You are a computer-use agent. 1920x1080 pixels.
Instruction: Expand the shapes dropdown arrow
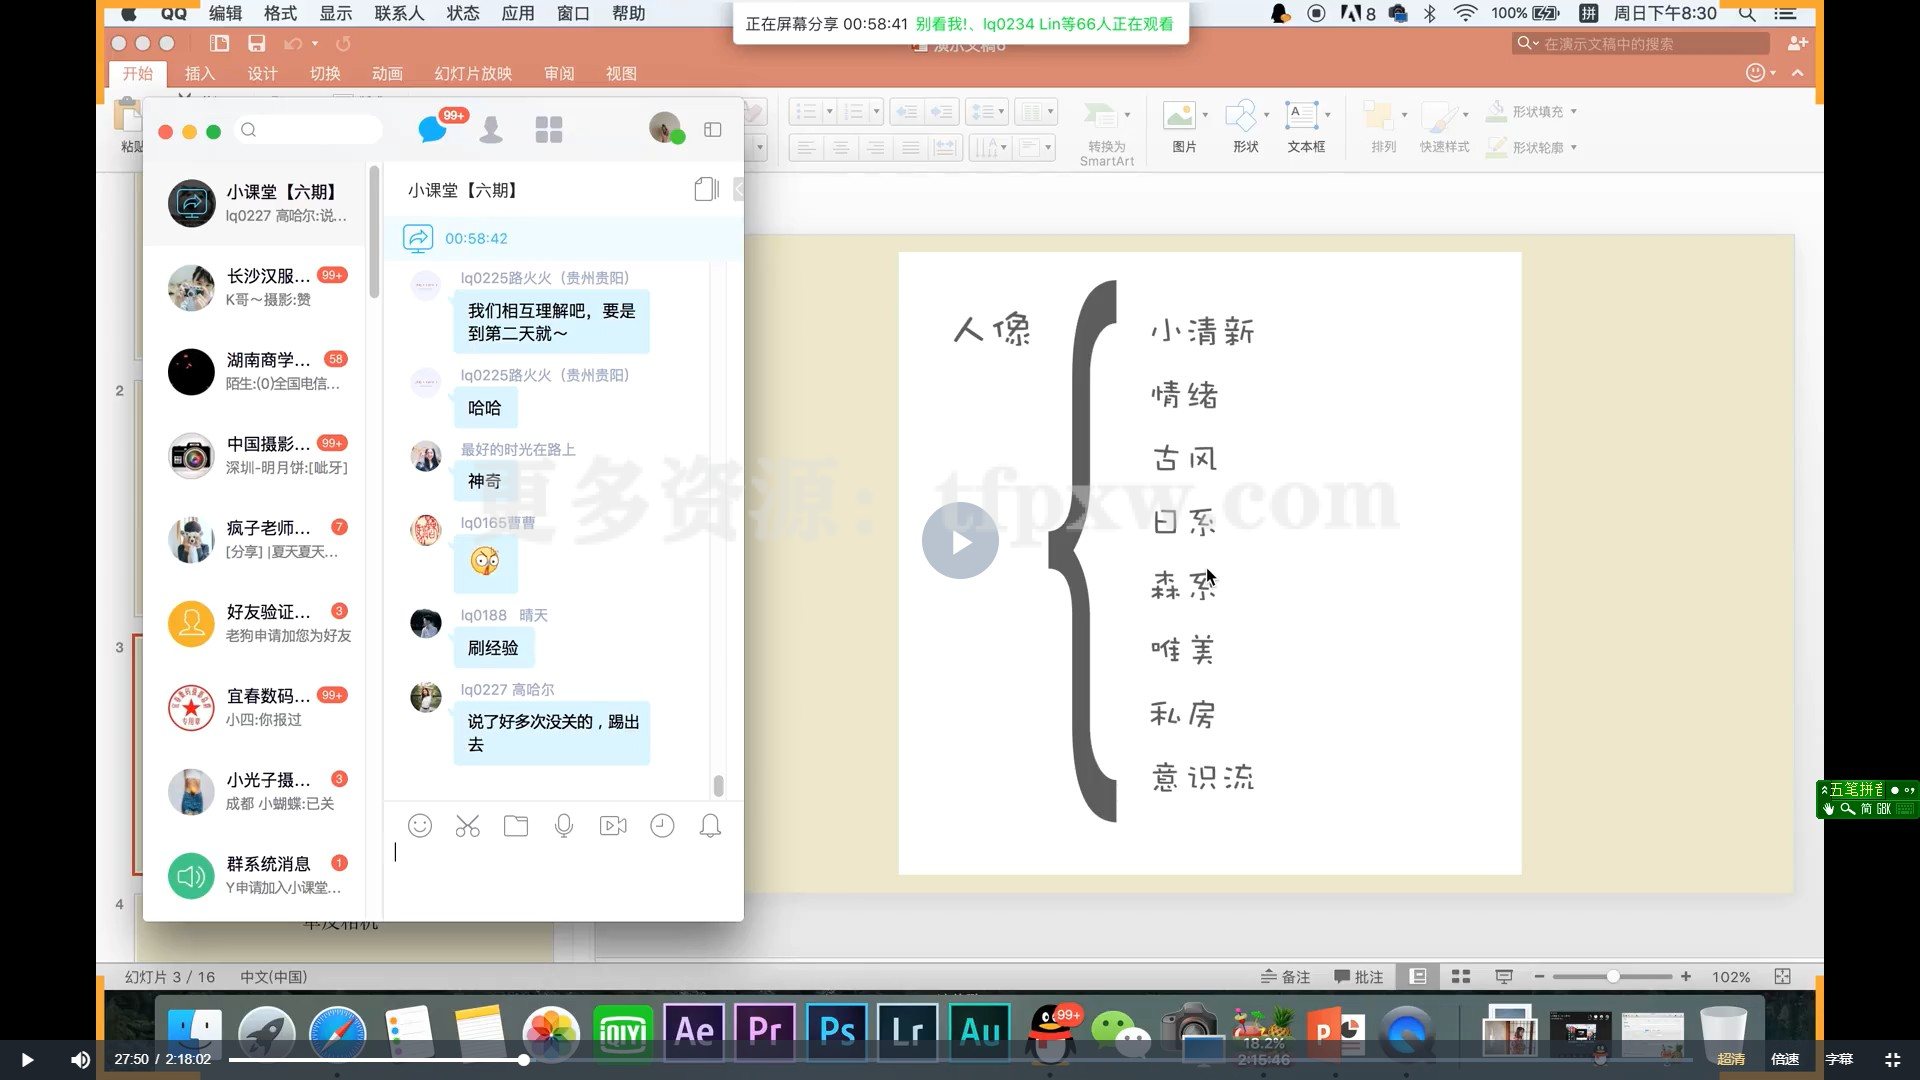coord(1267,115)
